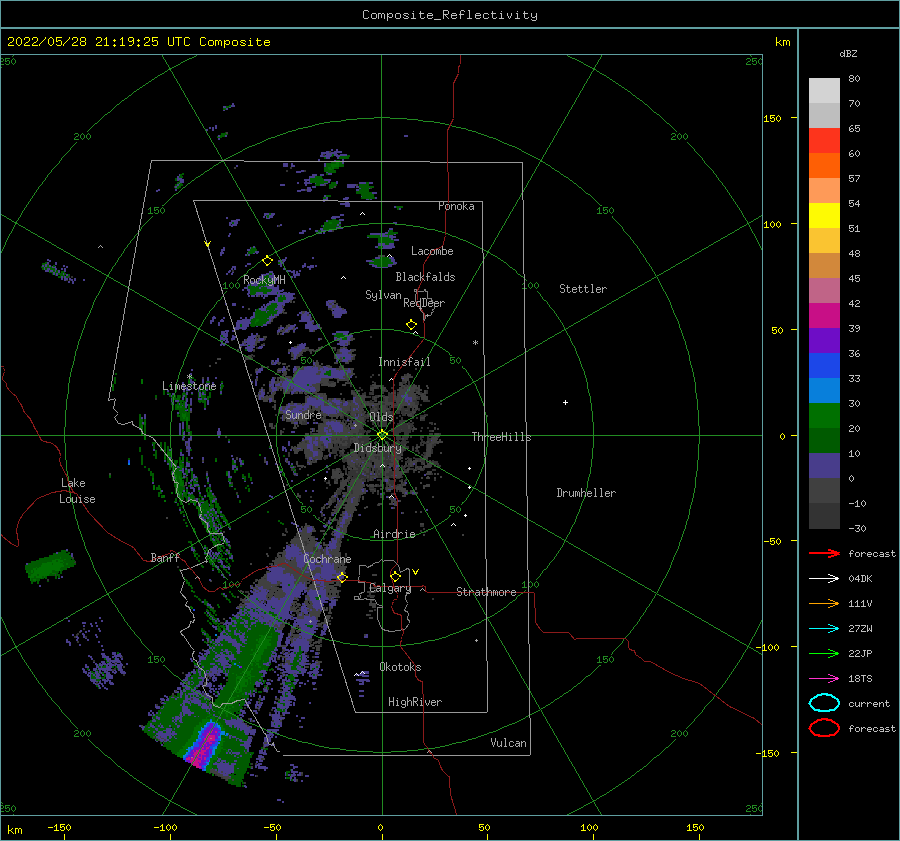Click the cyan 27ZW arrow icon
This screenshot has height=841, width=900.
824,629
